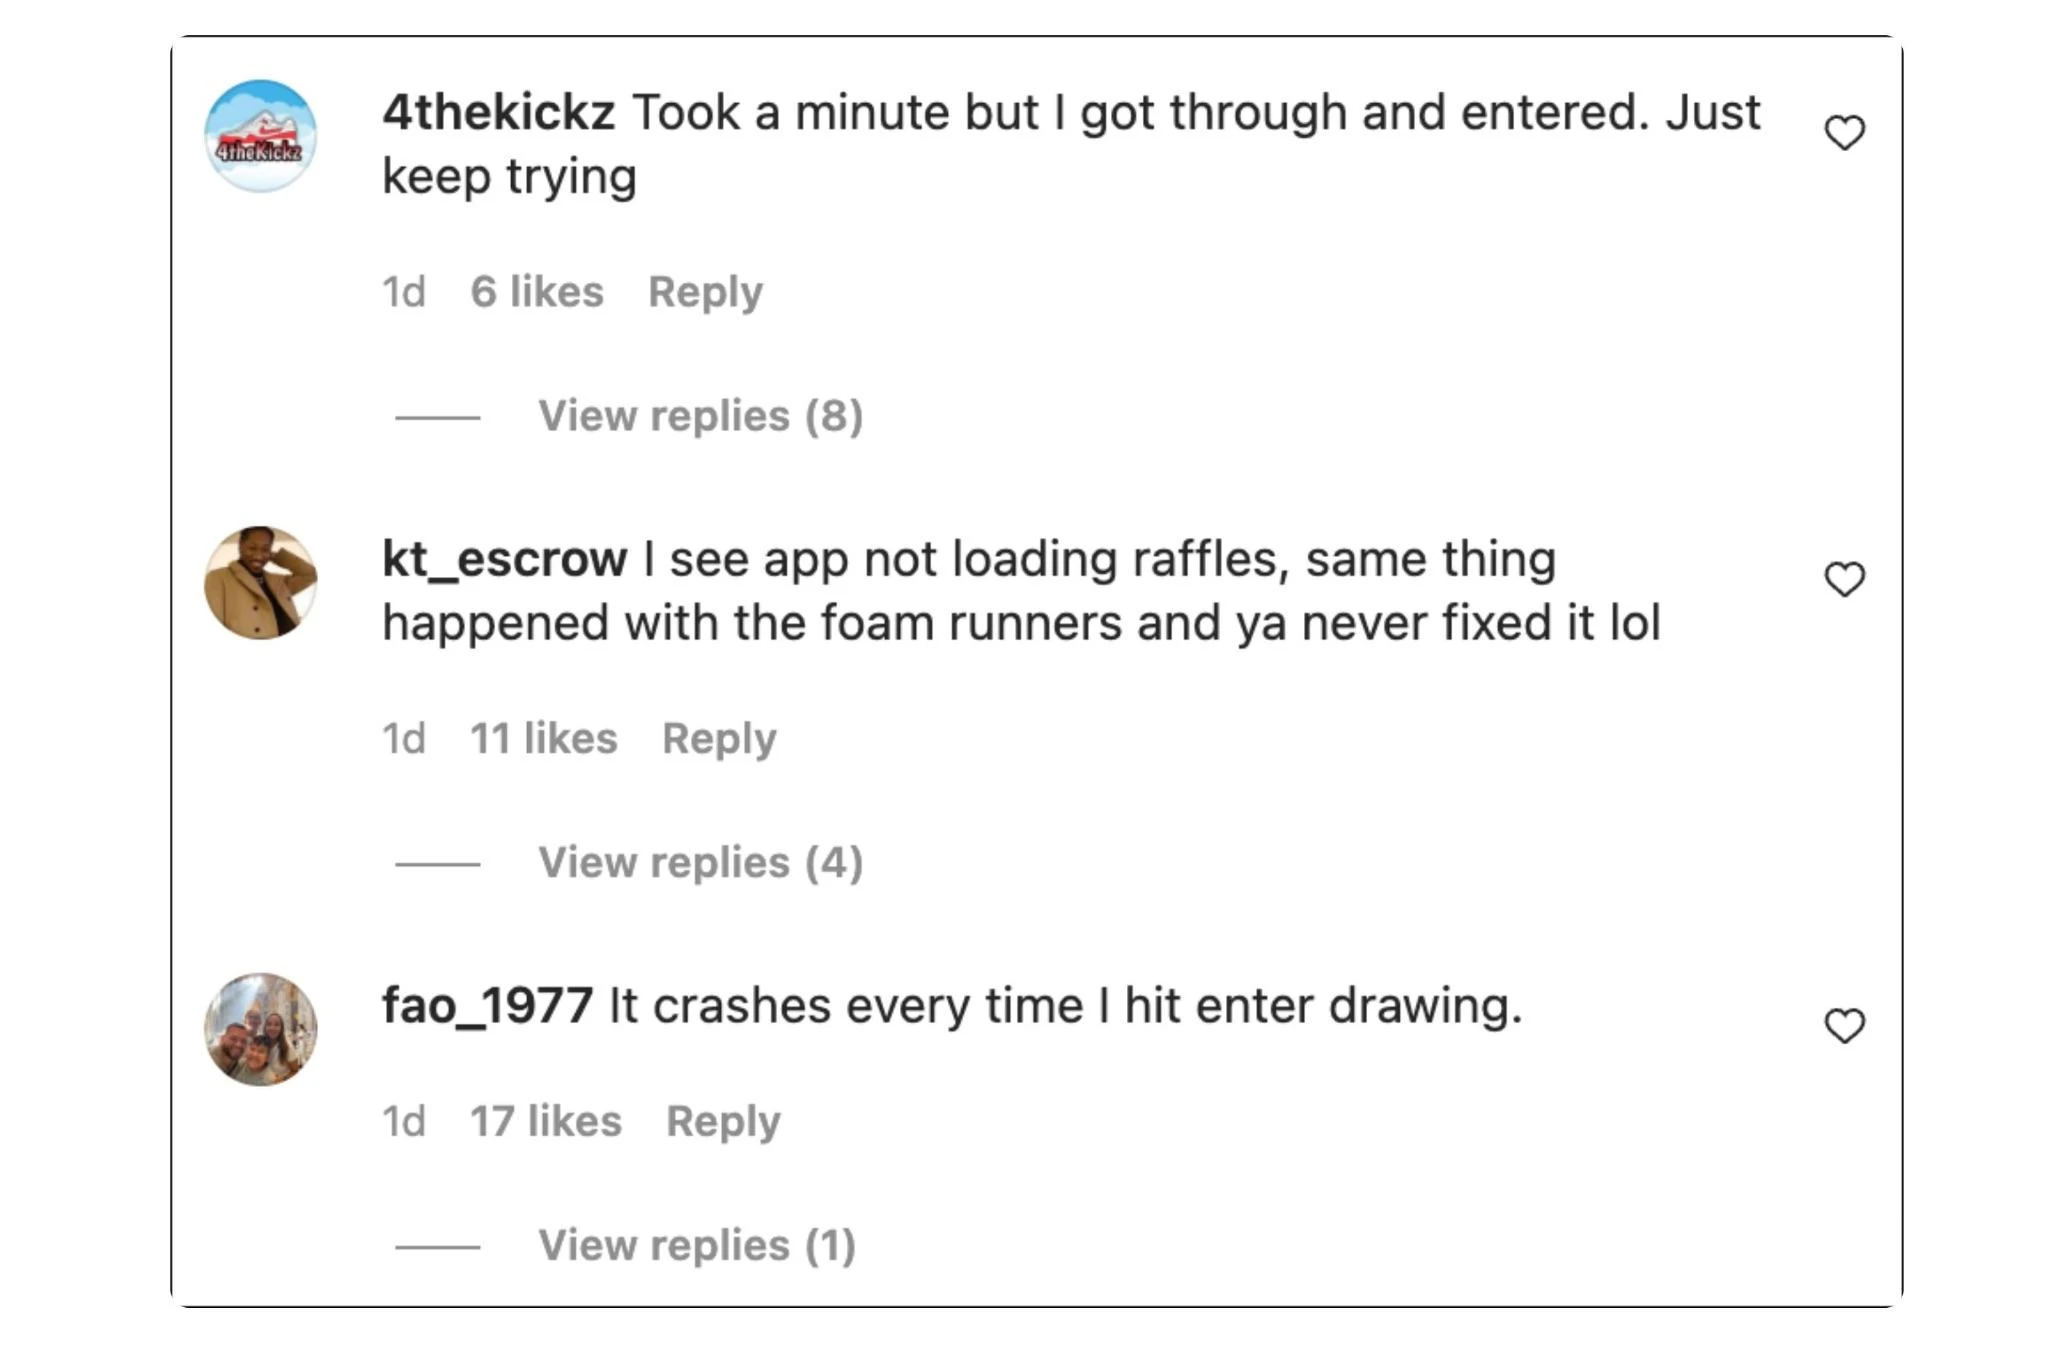Visit the kt_escrow username link
The height and width of the screenshot is (1369, 2048).
[504, 559]
